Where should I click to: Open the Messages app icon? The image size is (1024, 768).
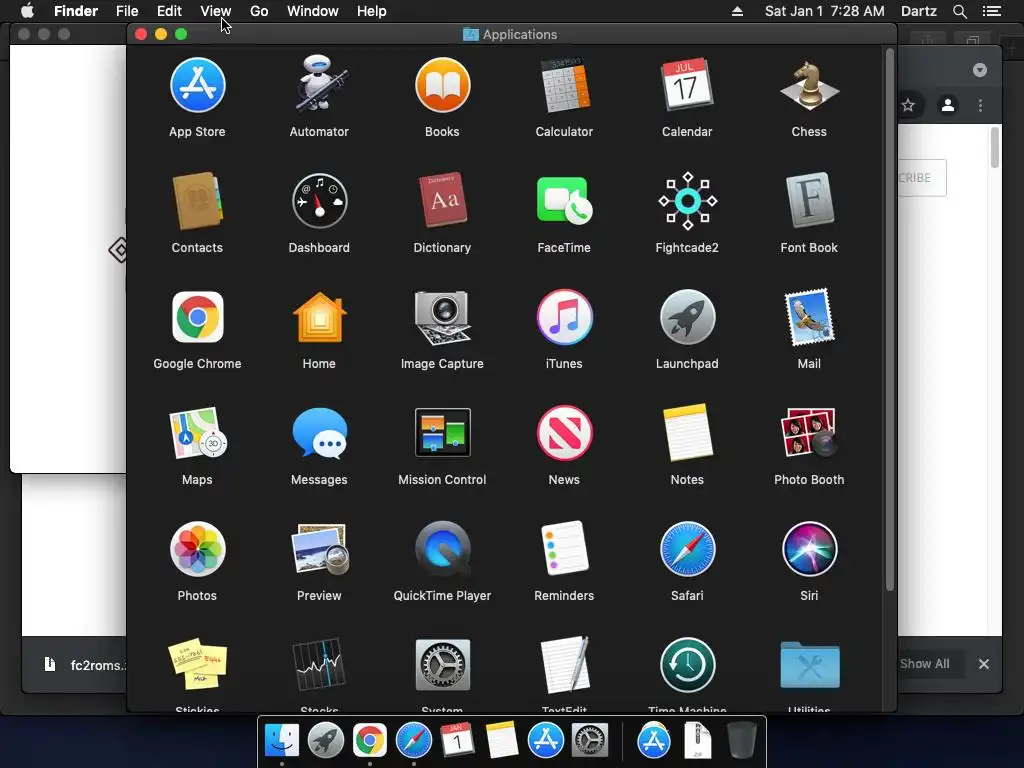coord(319,433)
